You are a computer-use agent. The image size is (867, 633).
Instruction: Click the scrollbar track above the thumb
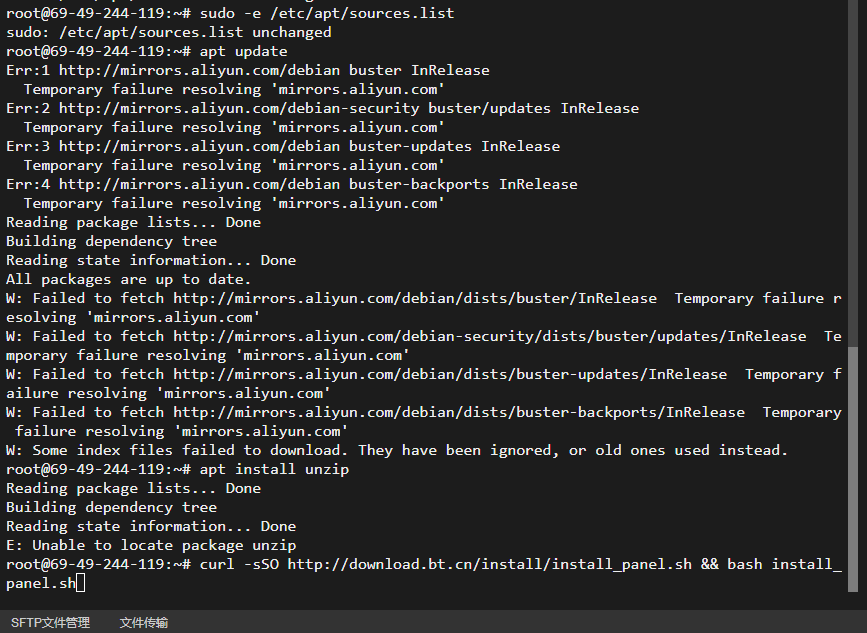point(853,173)
